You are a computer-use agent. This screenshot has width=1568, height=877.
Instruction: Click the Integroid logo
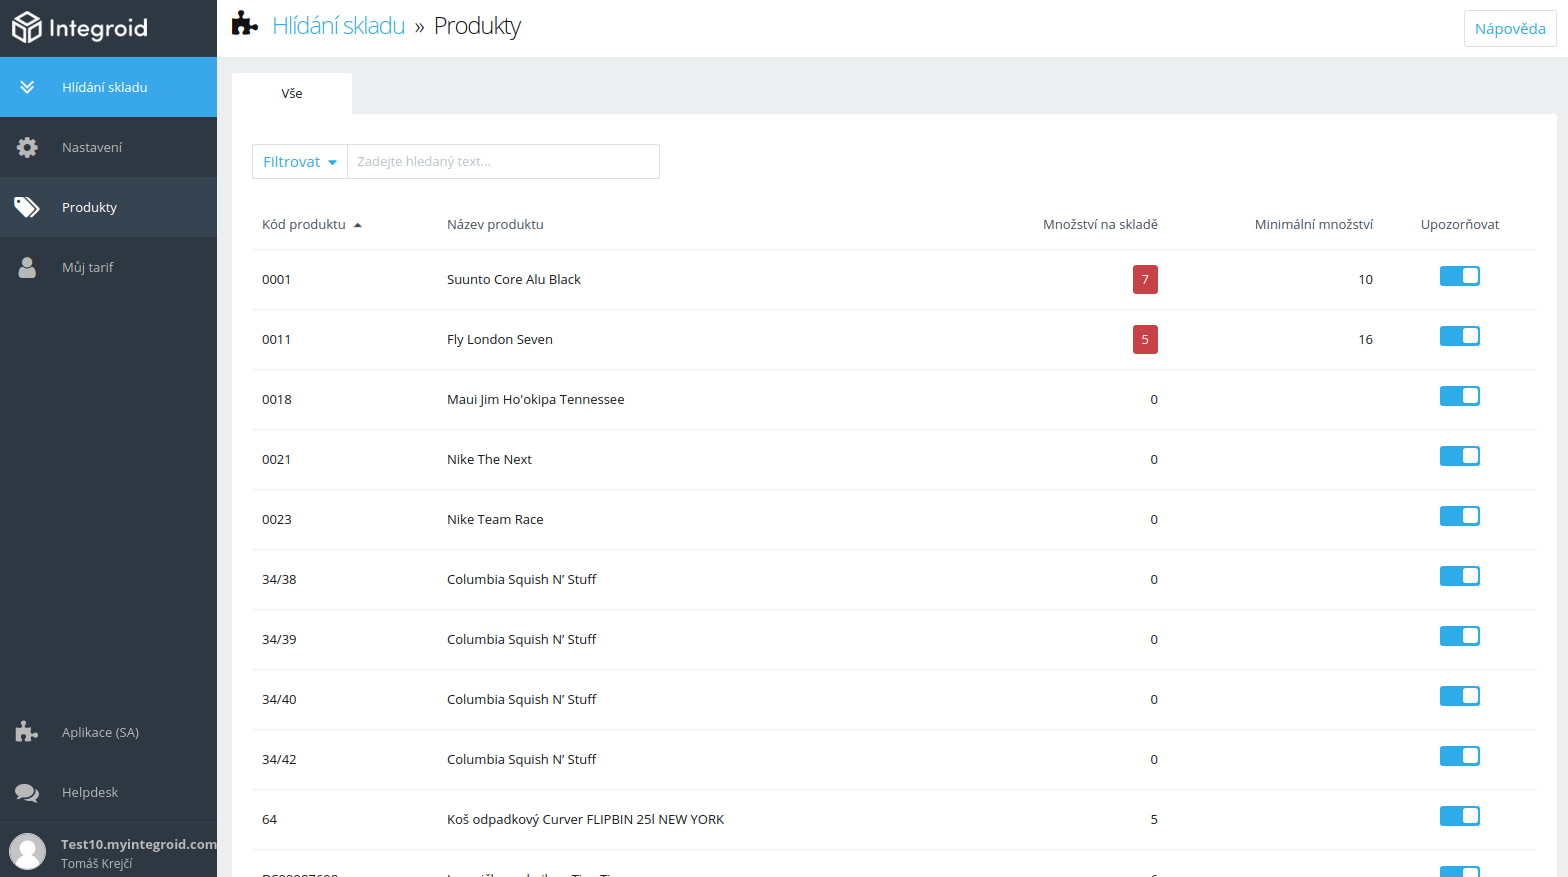tap(80, 28)
